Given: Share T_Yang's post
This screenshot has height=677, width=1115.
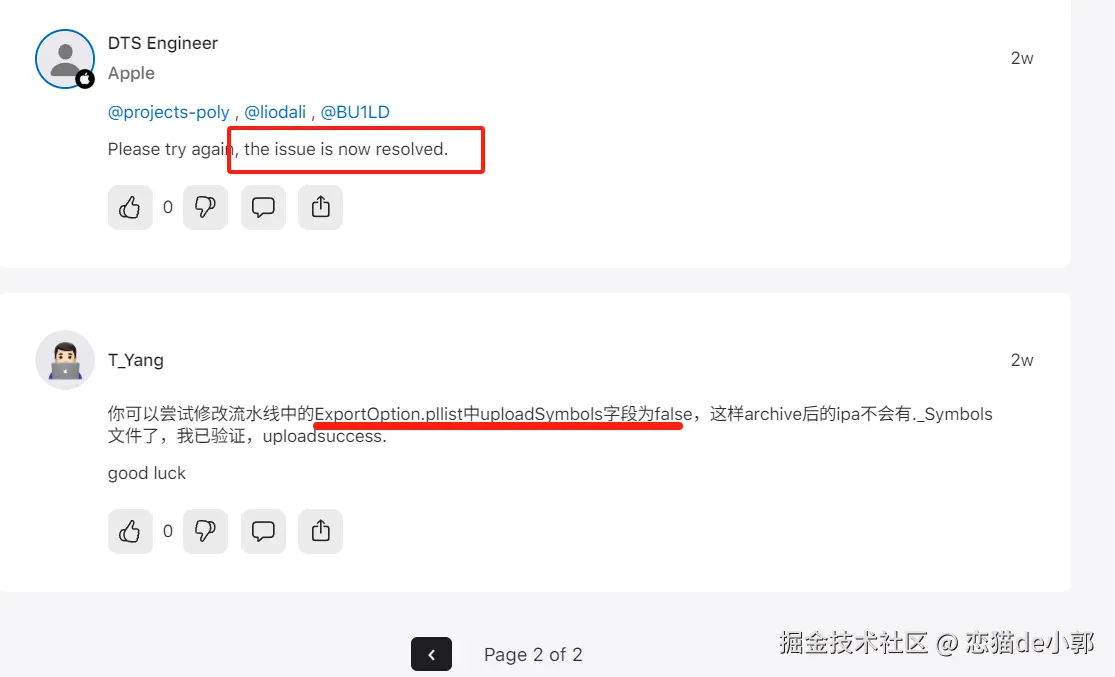Looking at the screenshot, I should pos(321,531).
